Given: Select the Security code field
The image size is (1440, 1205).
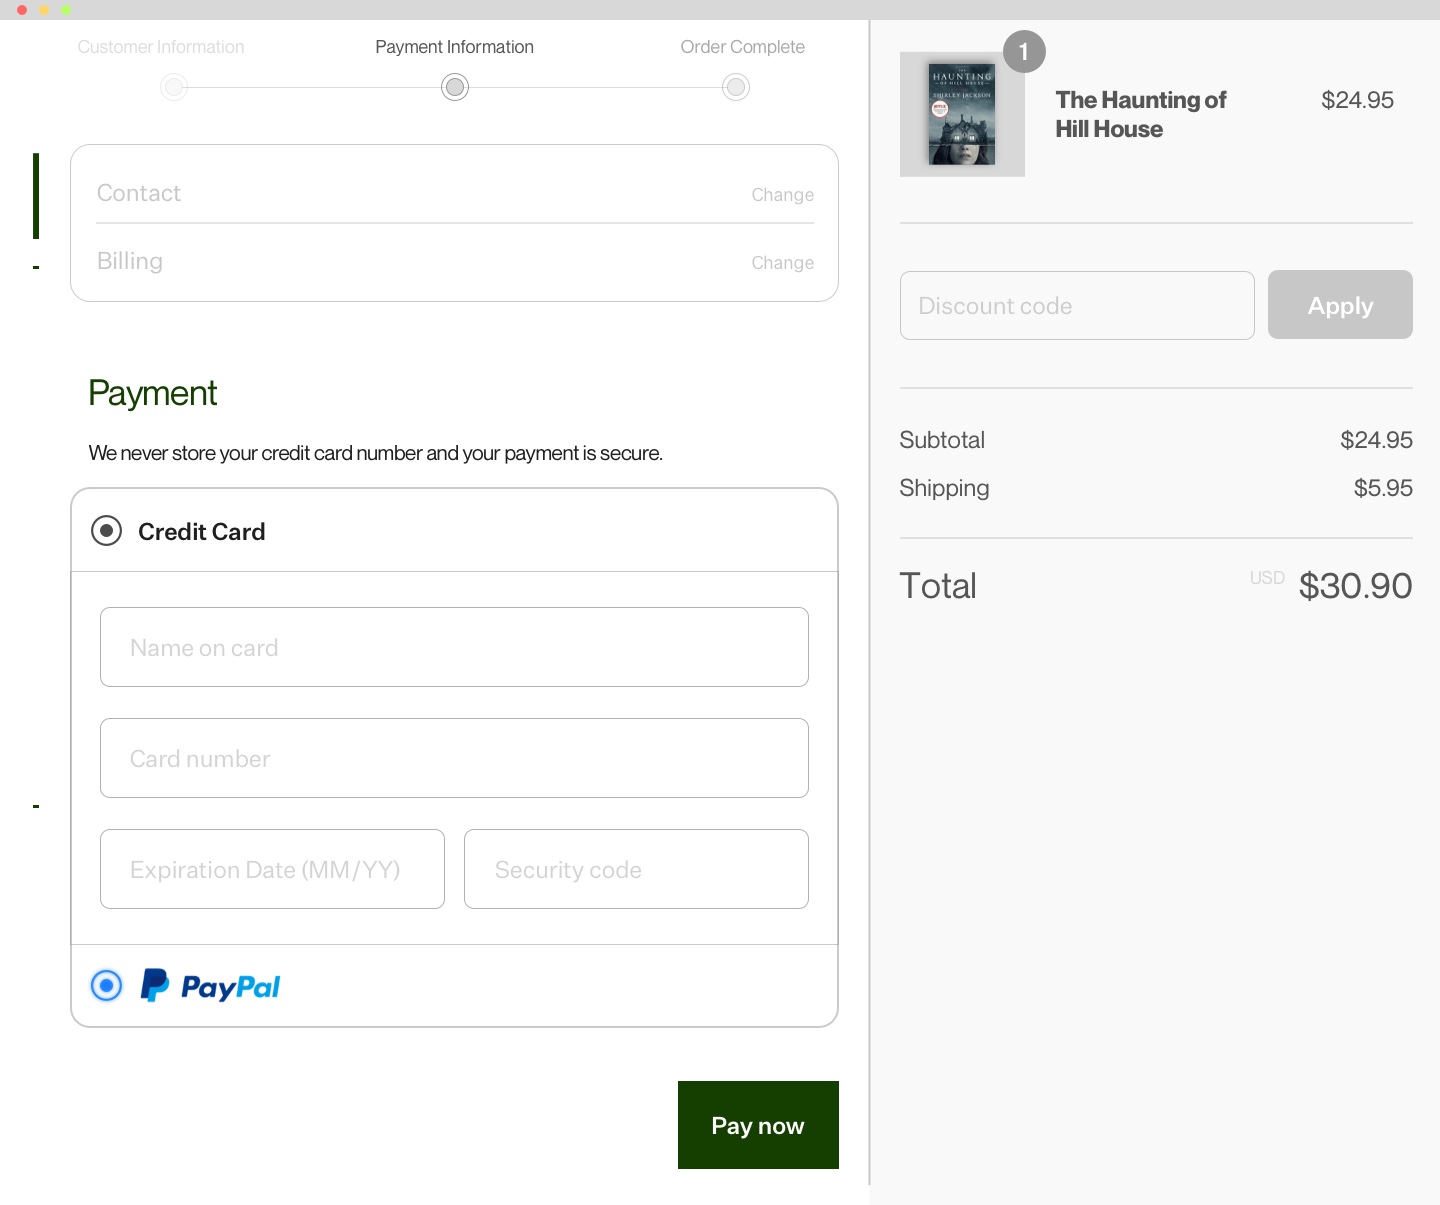Looking at the screenshot, I should [x=636, y=869].
